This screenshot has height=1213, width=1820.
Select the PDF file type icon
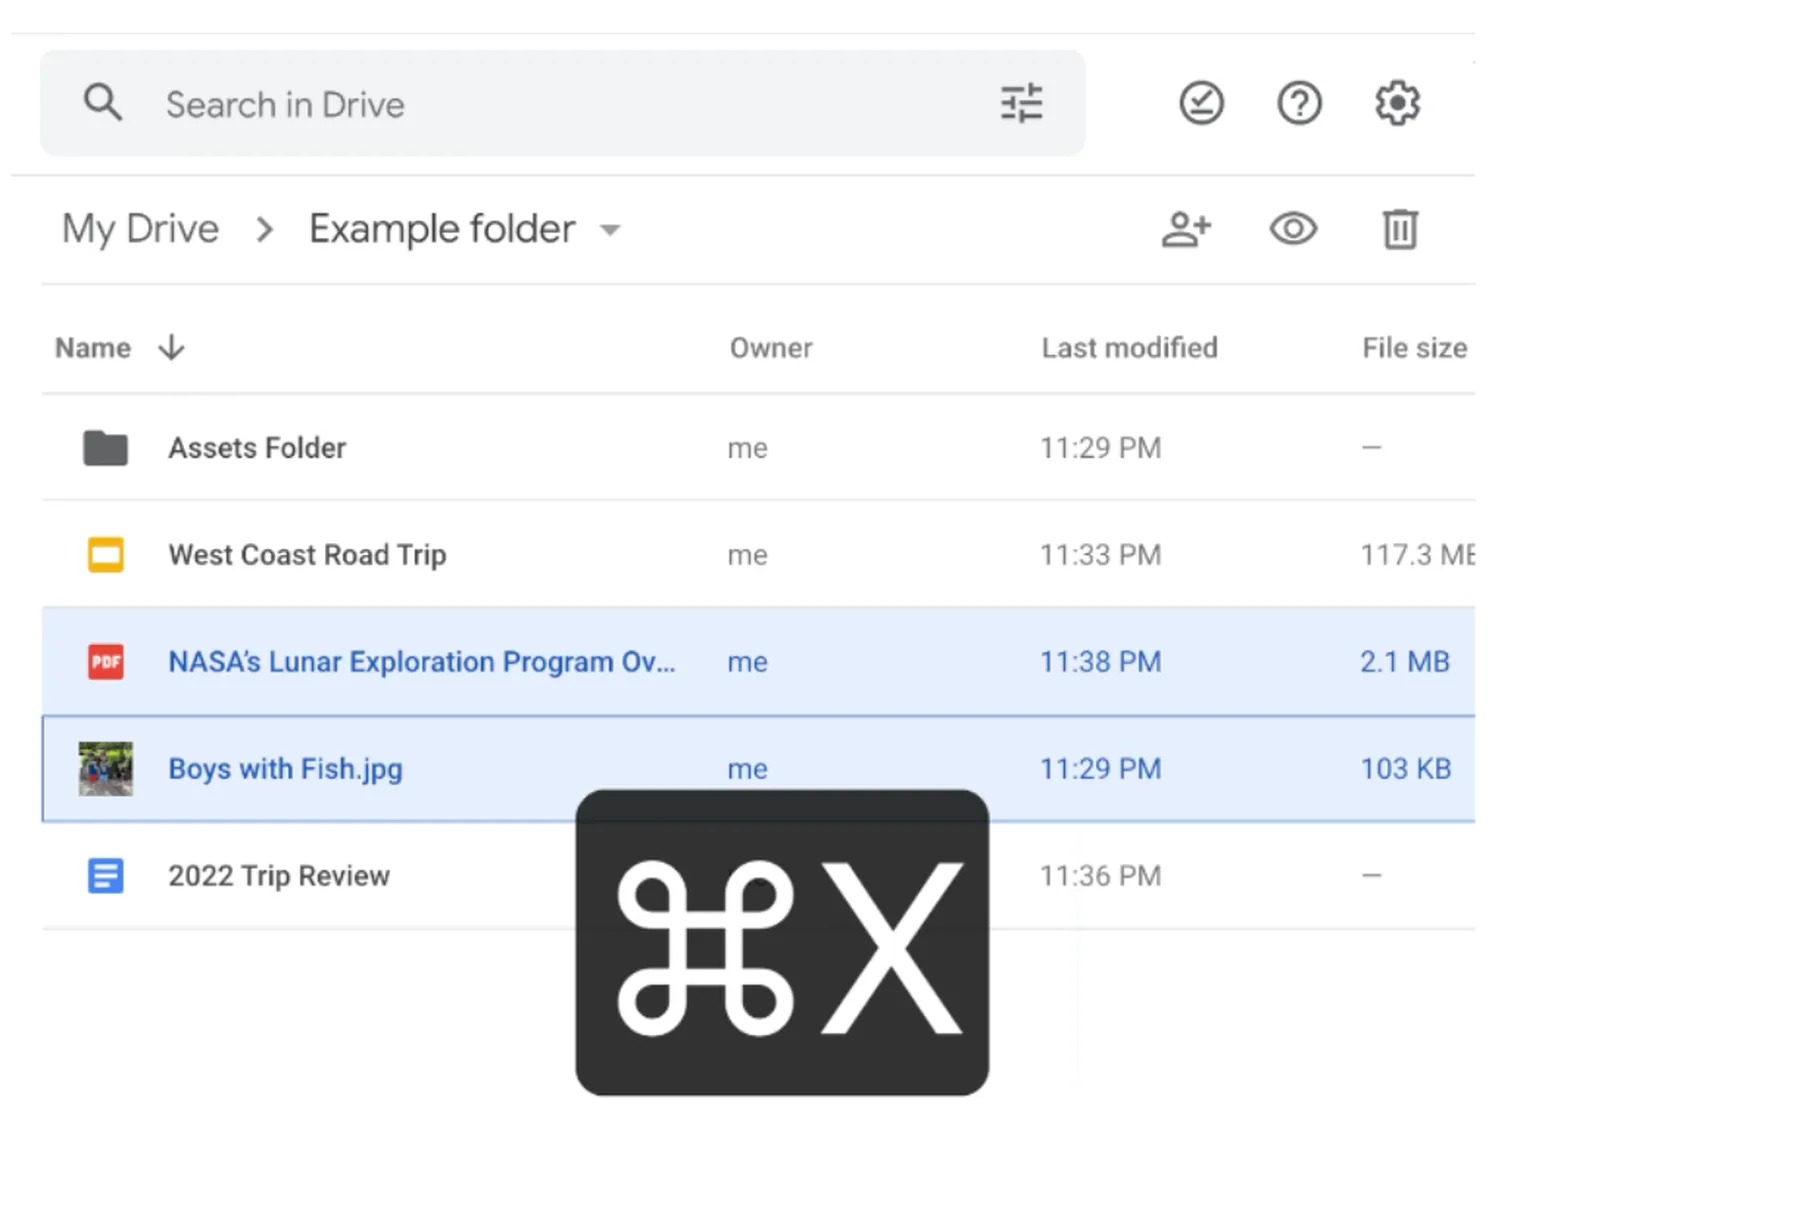pyautogui.click(x=105, y=661)
